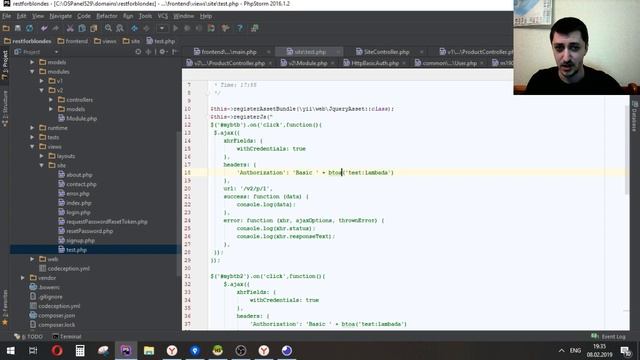
Task: Click the Replace icon in toolbar
Action: [x=120, y=28]
